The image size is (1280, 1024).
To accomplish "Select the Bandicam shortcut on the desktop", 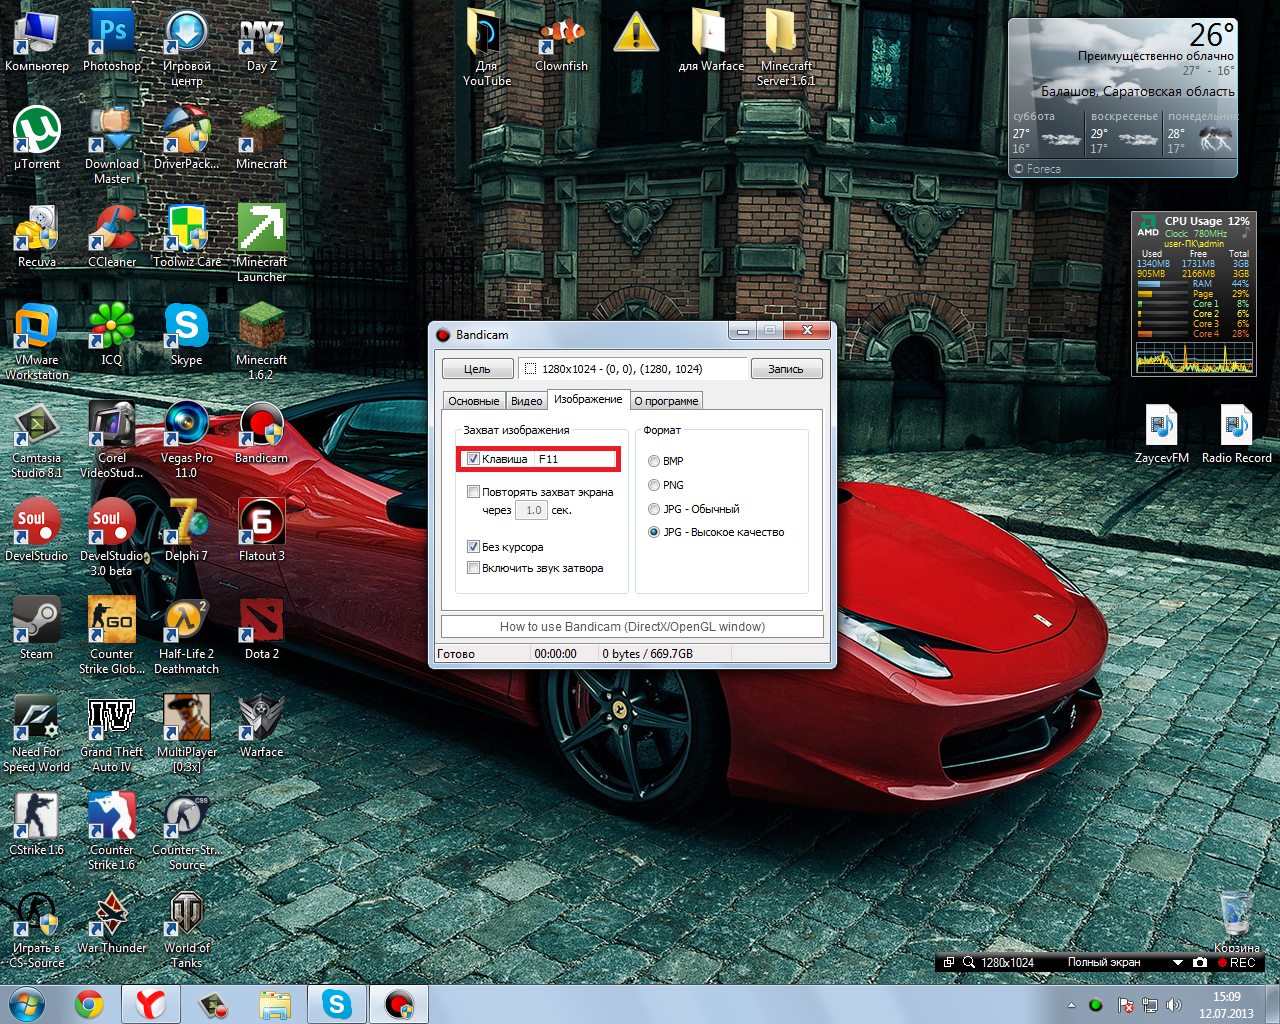I will (x=262, y=434).
